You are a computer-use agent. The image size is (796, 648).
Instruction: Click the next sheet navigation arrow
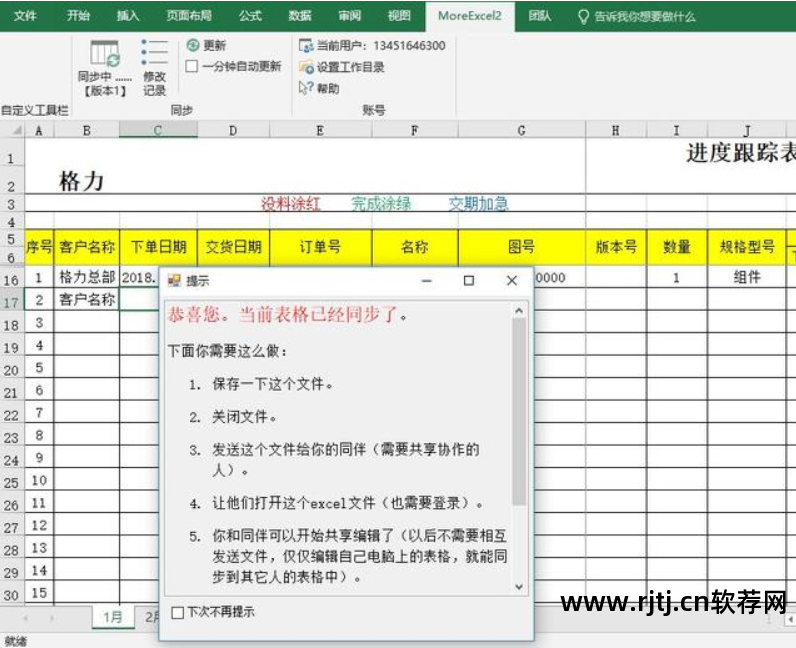click(51, 618)
